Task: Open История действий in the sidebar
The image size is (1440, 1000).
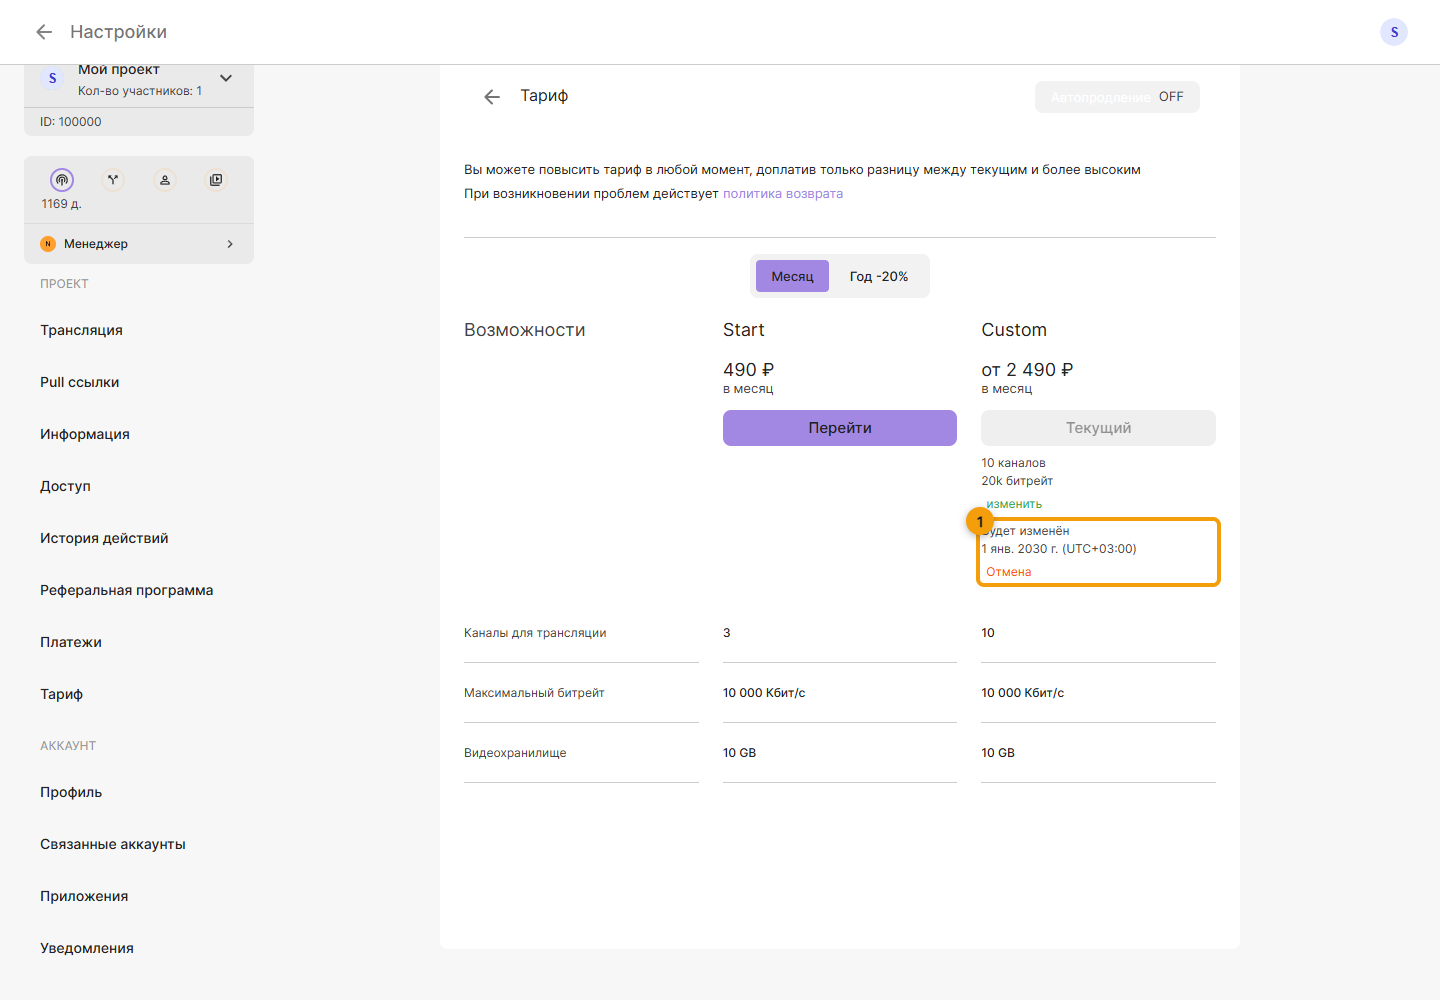Action: pos(104,538)
